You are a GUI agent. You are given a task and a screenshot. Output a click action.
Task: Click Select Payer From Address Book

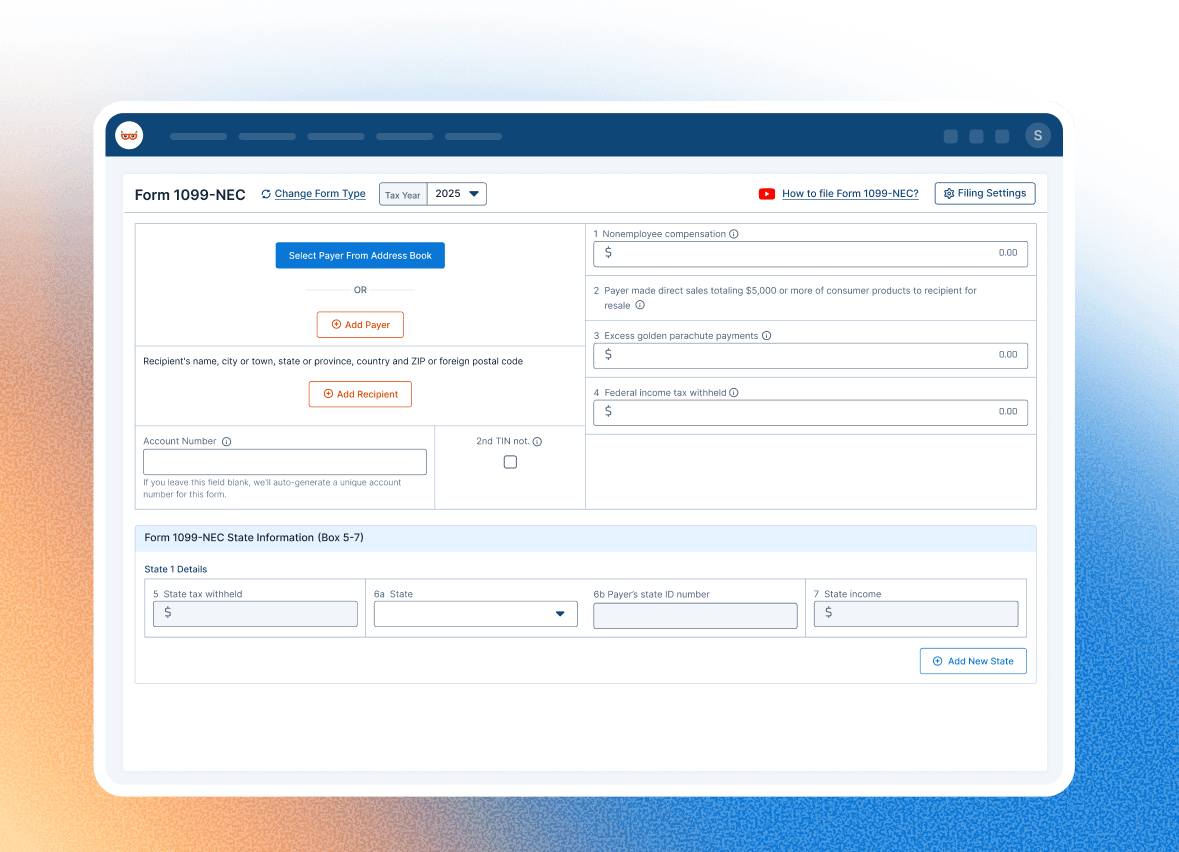tap(360, 255)
